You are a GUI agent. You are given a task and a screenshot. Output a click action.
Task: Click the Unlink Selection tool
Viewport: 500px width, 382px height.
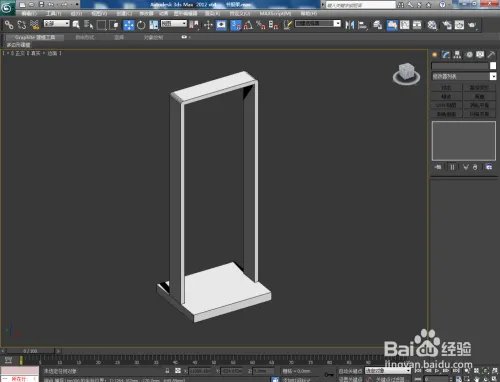tap(22, 25)
